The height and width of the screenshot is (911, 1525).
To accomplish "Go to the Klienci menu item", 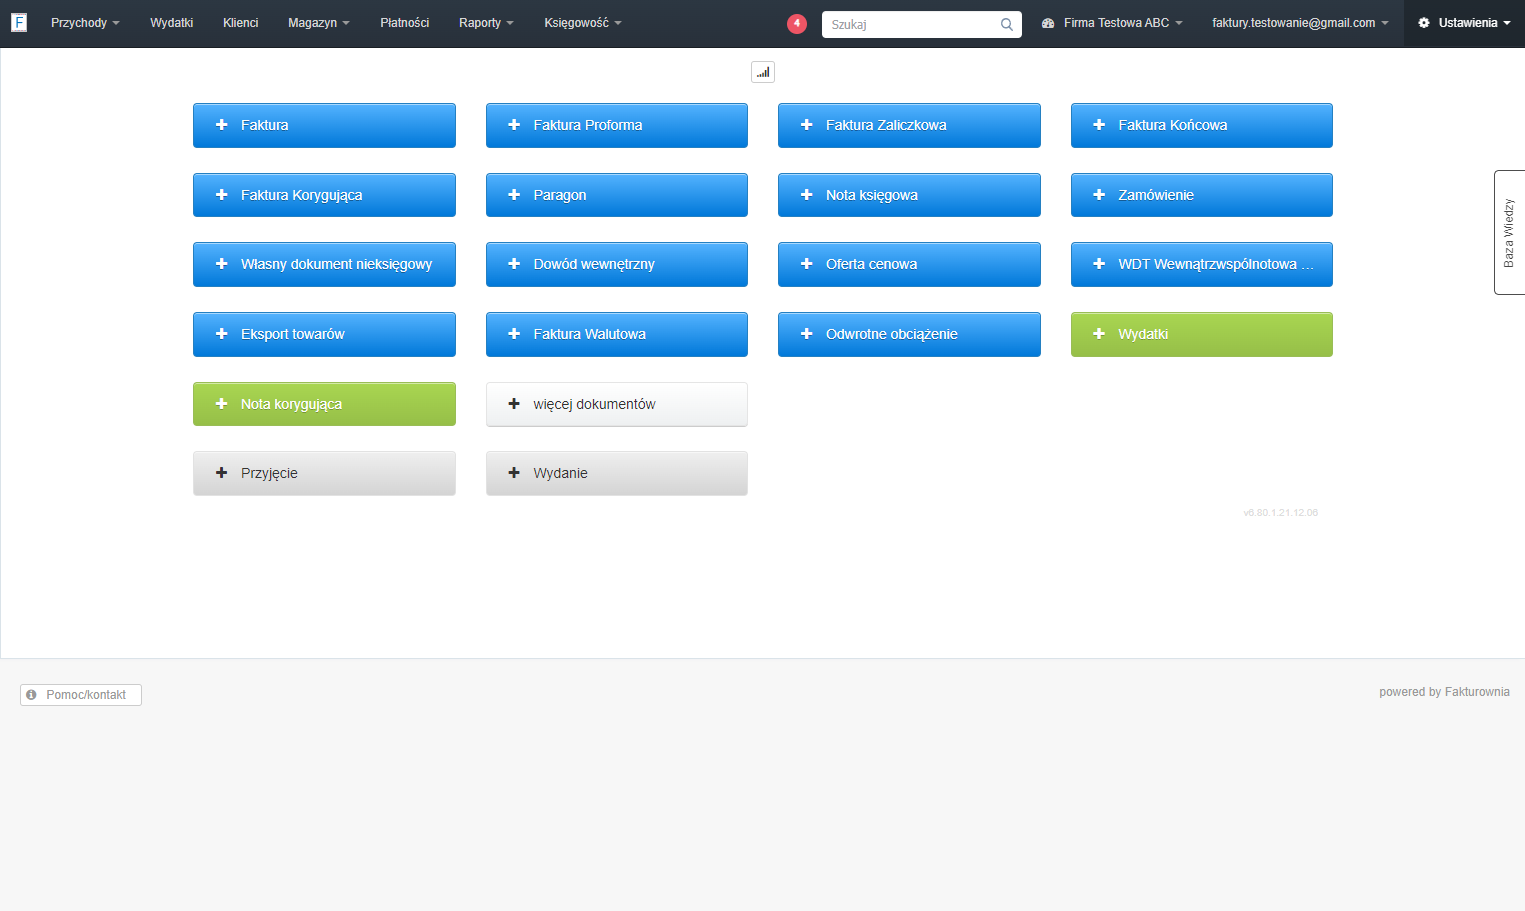I will click(x=241, y=23).
